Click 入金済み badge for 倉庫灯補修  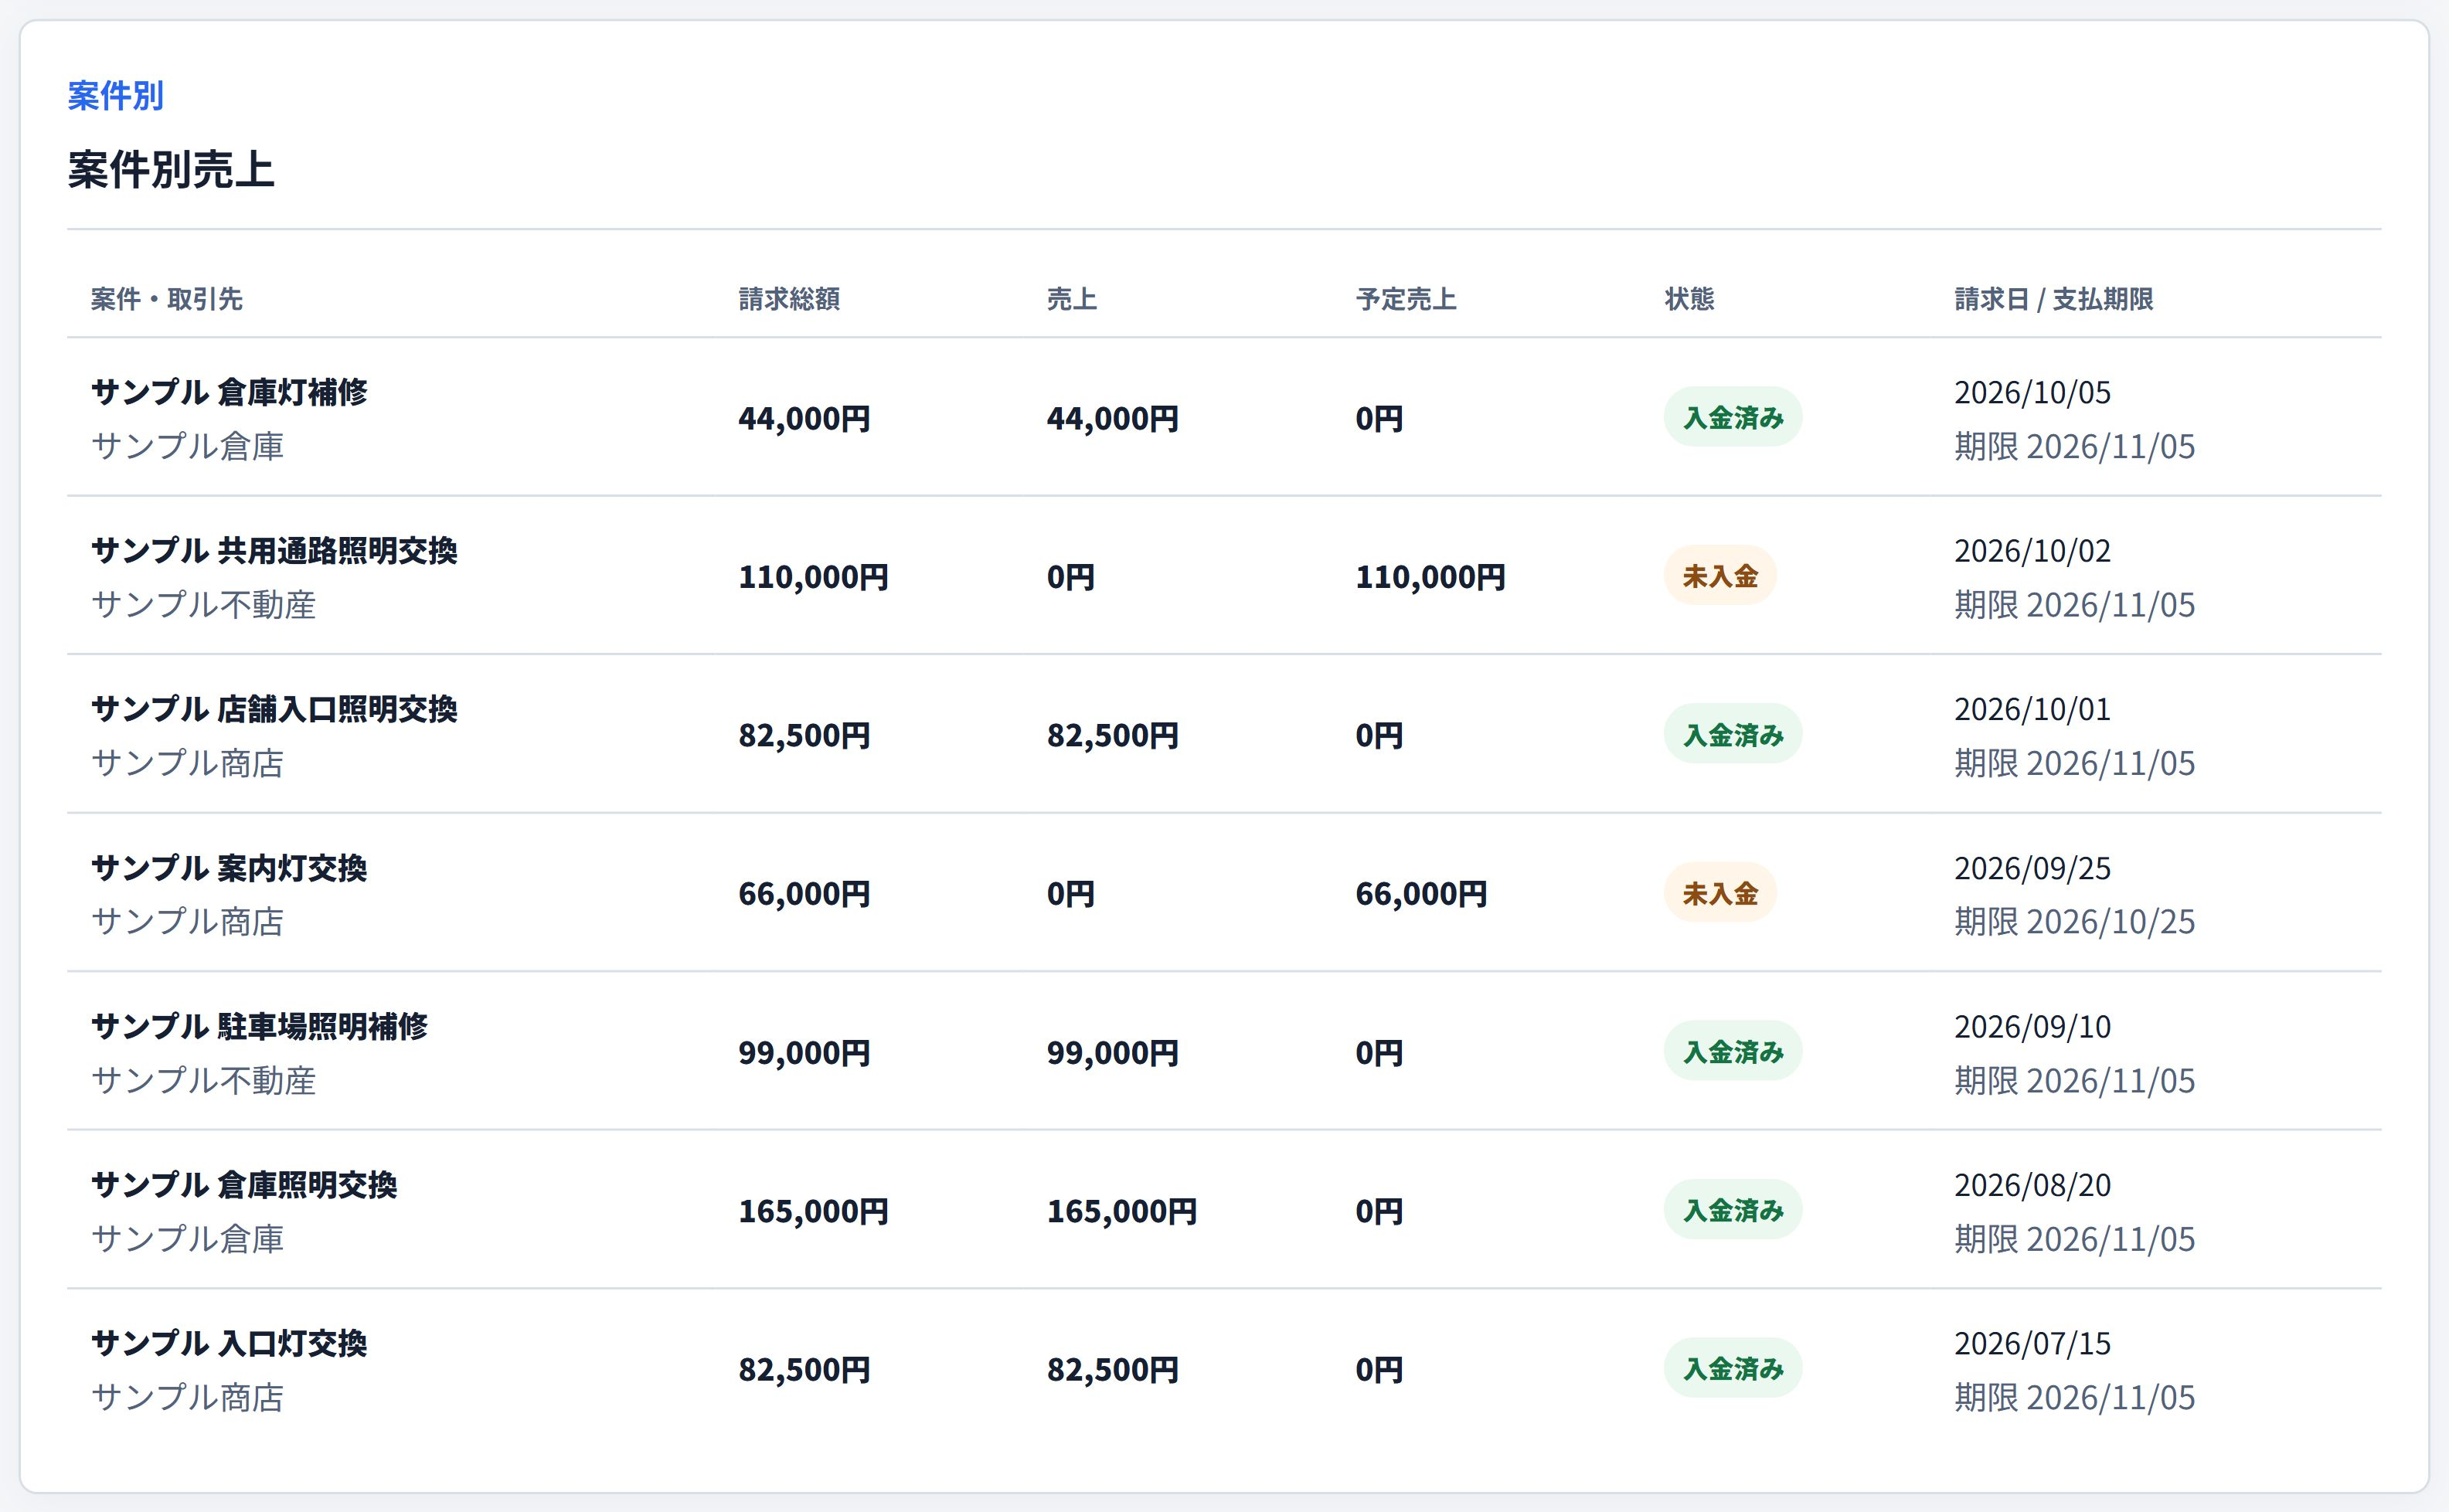tap(1733, 417)
